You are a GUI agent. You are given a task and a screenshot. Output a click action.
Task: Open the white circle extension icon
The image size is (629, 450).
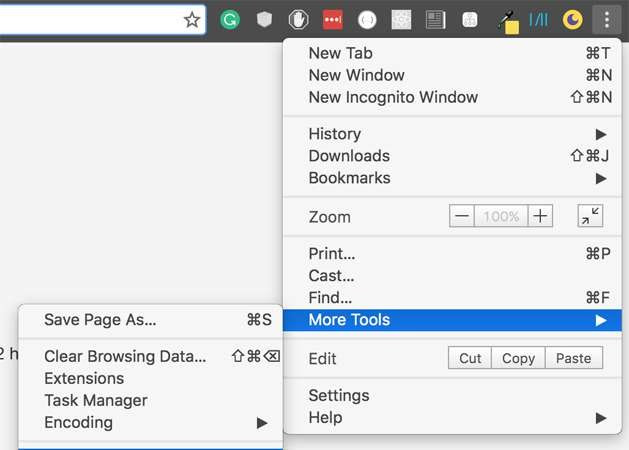(x=367, y=20)
